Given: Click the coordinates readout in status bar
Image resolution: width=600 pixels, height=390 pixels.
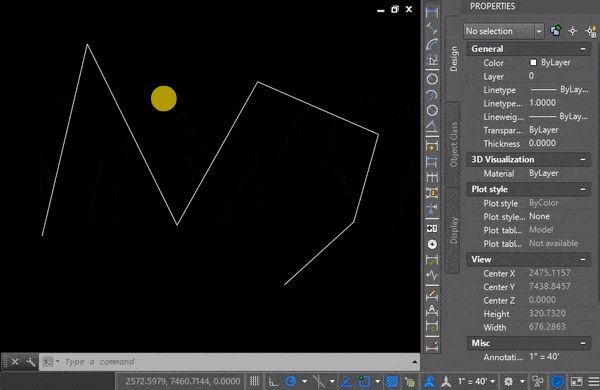Looking at the screenshot, I should 183,381.
